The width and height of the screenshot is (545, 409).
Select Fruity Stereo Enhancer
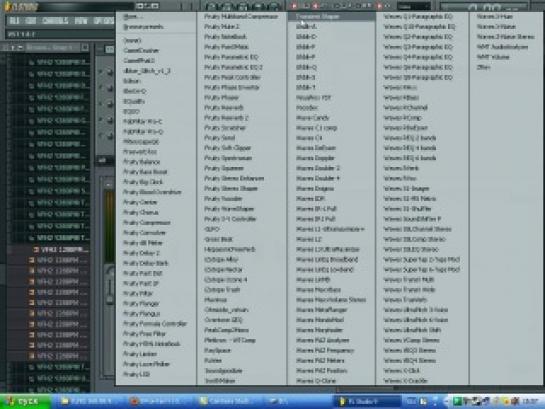pos(234,179)
